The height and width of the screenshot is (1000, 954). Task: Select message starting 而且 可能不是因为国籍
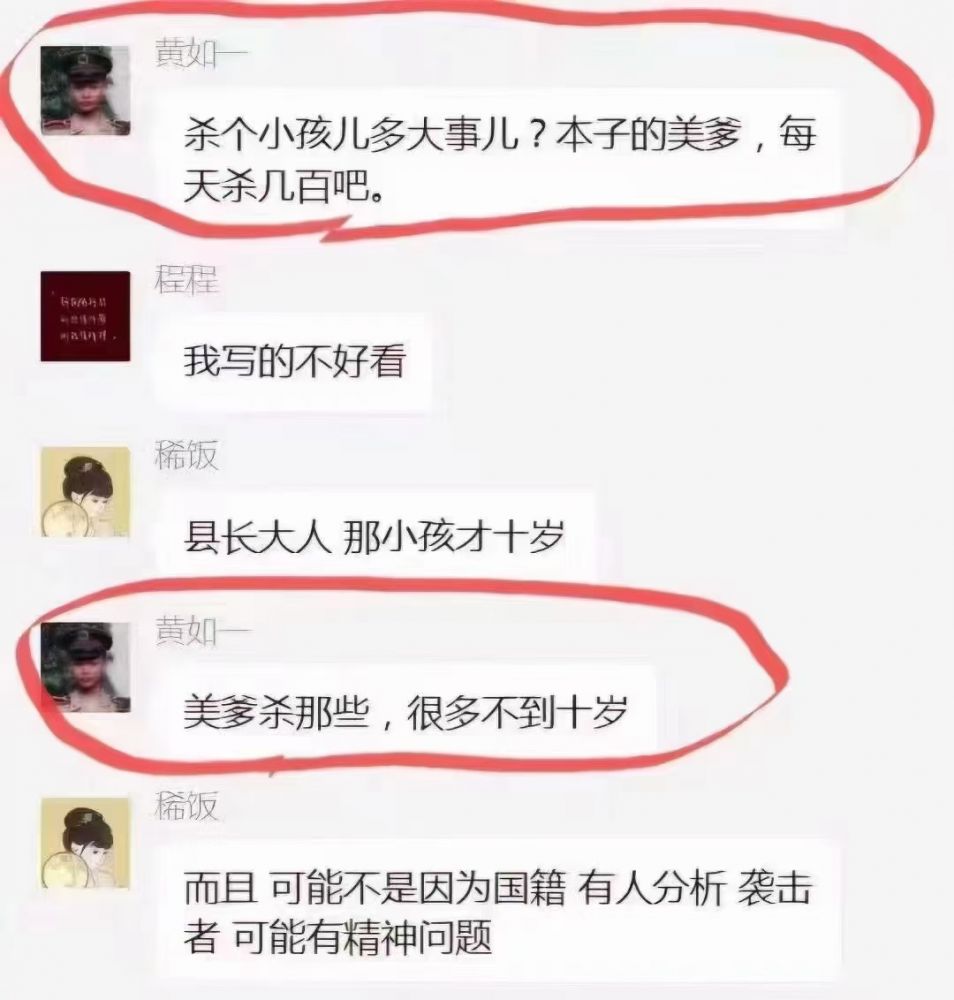pos(497,911)
